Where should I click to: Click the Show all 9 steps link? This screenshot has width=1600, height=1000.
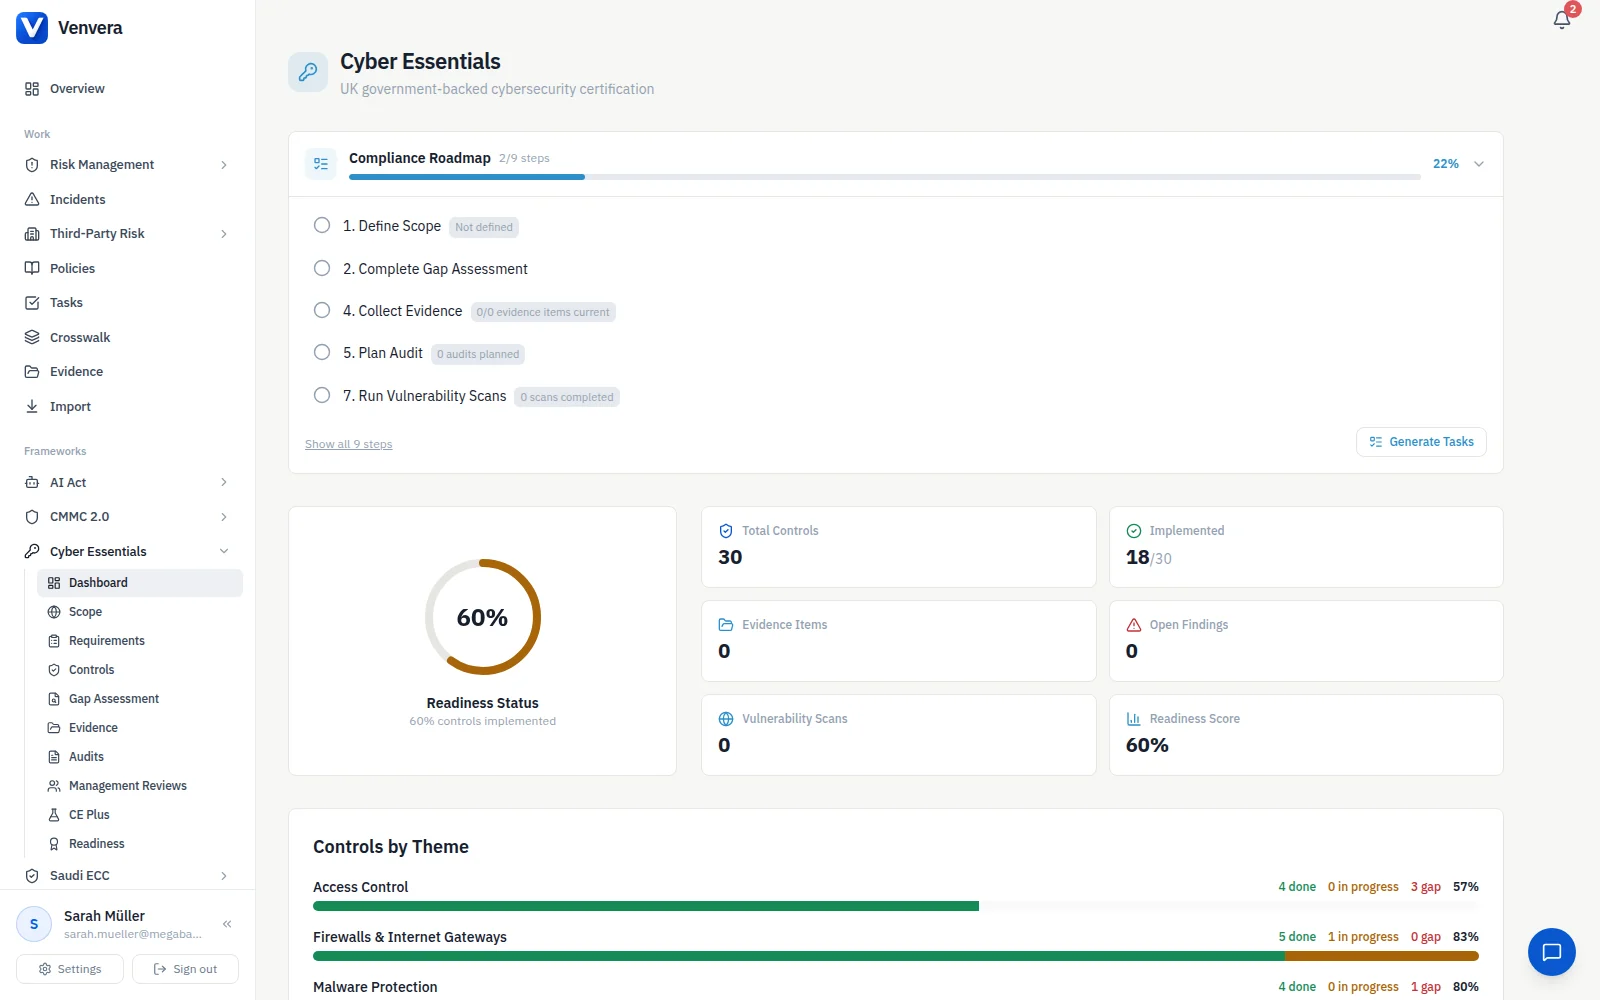tap(349, 444)
